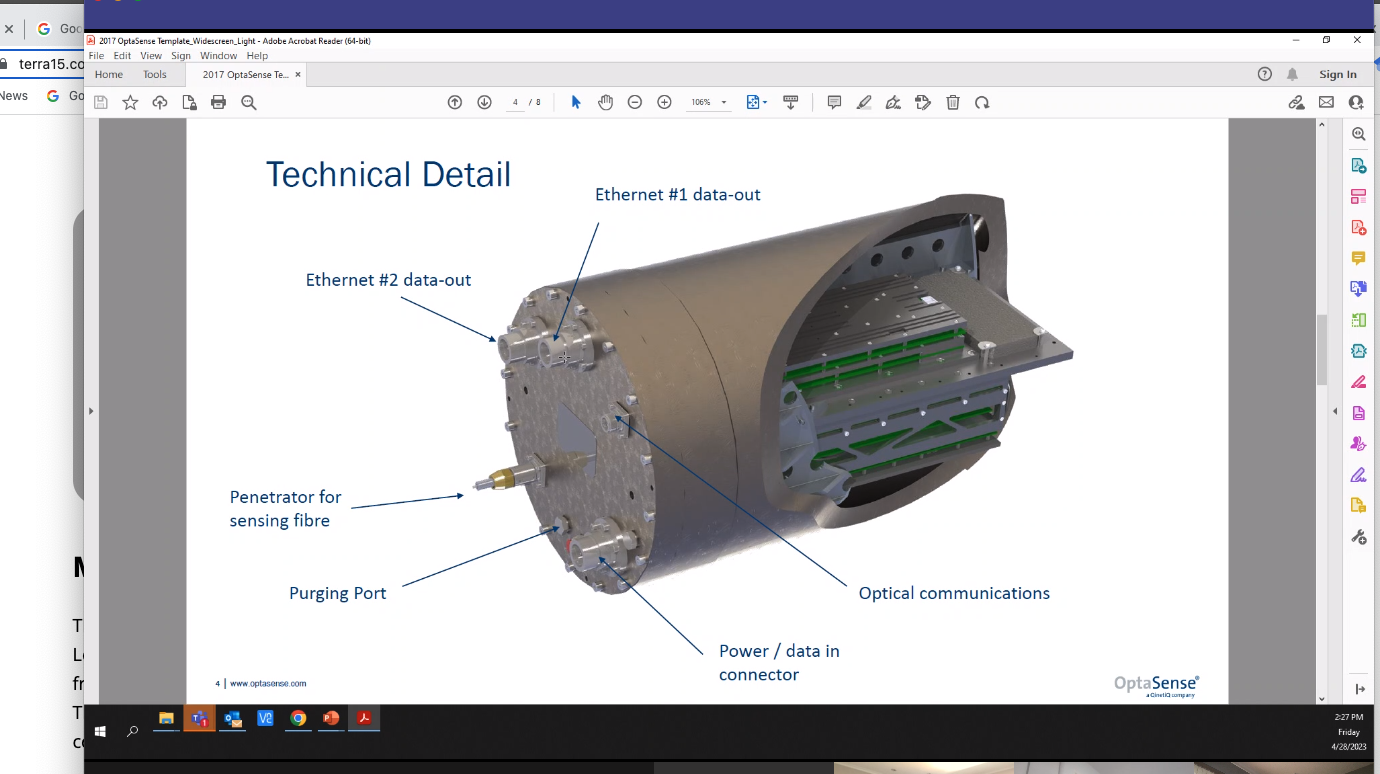Open the Organize Pages tool in right pane
The width and height of the screenshot is (1380, 774).
click(x=1358, y=320)
